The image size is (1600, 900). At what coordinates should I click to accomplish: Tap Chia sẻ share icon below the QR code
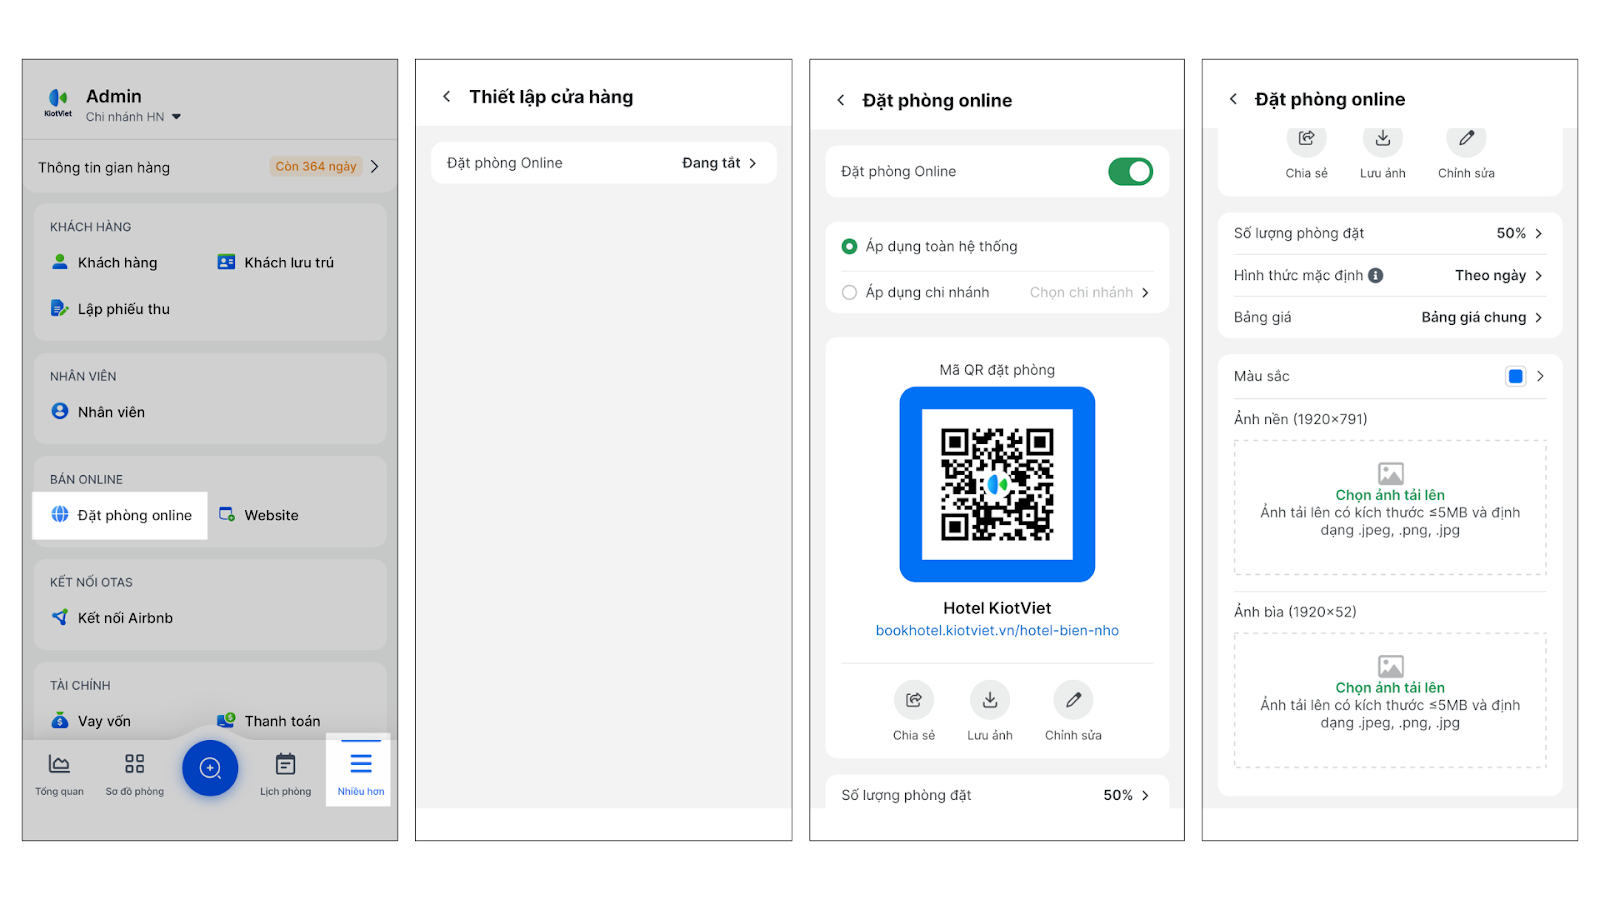(x=914, y=700)
